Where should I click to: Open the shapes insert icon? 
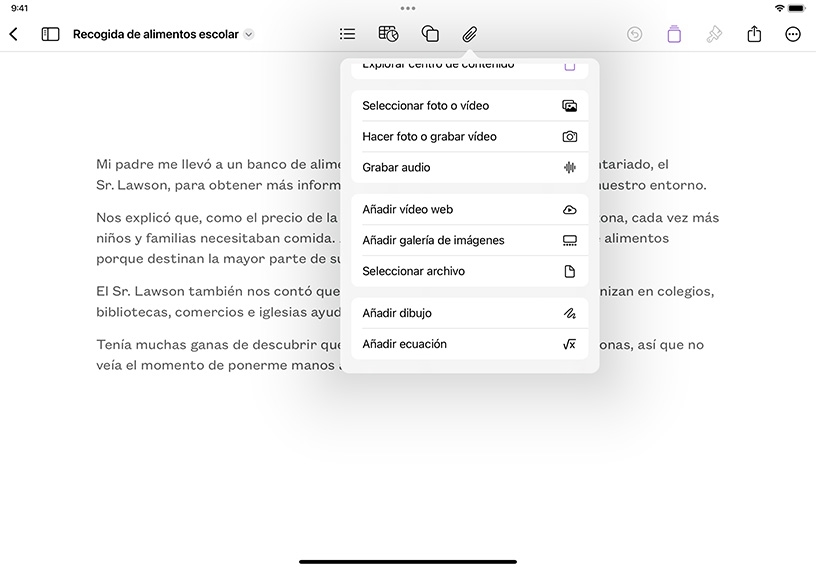430,34
